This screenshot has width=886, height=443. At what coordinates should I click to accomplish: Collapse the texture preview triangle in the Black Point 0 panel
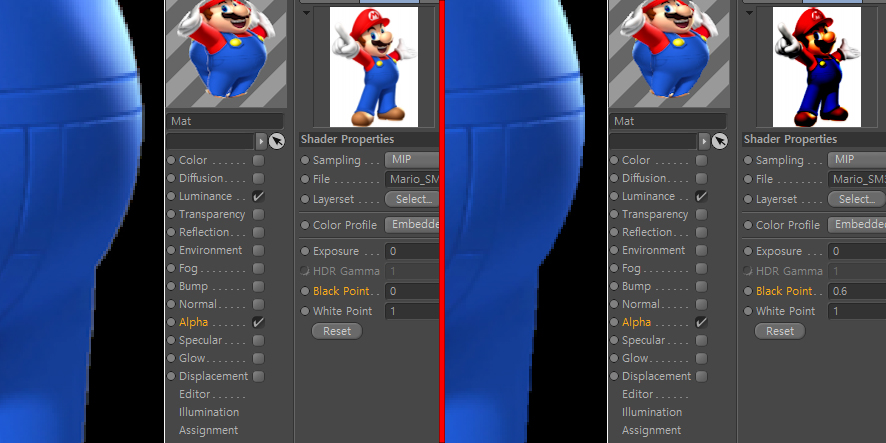click(306, 12)
